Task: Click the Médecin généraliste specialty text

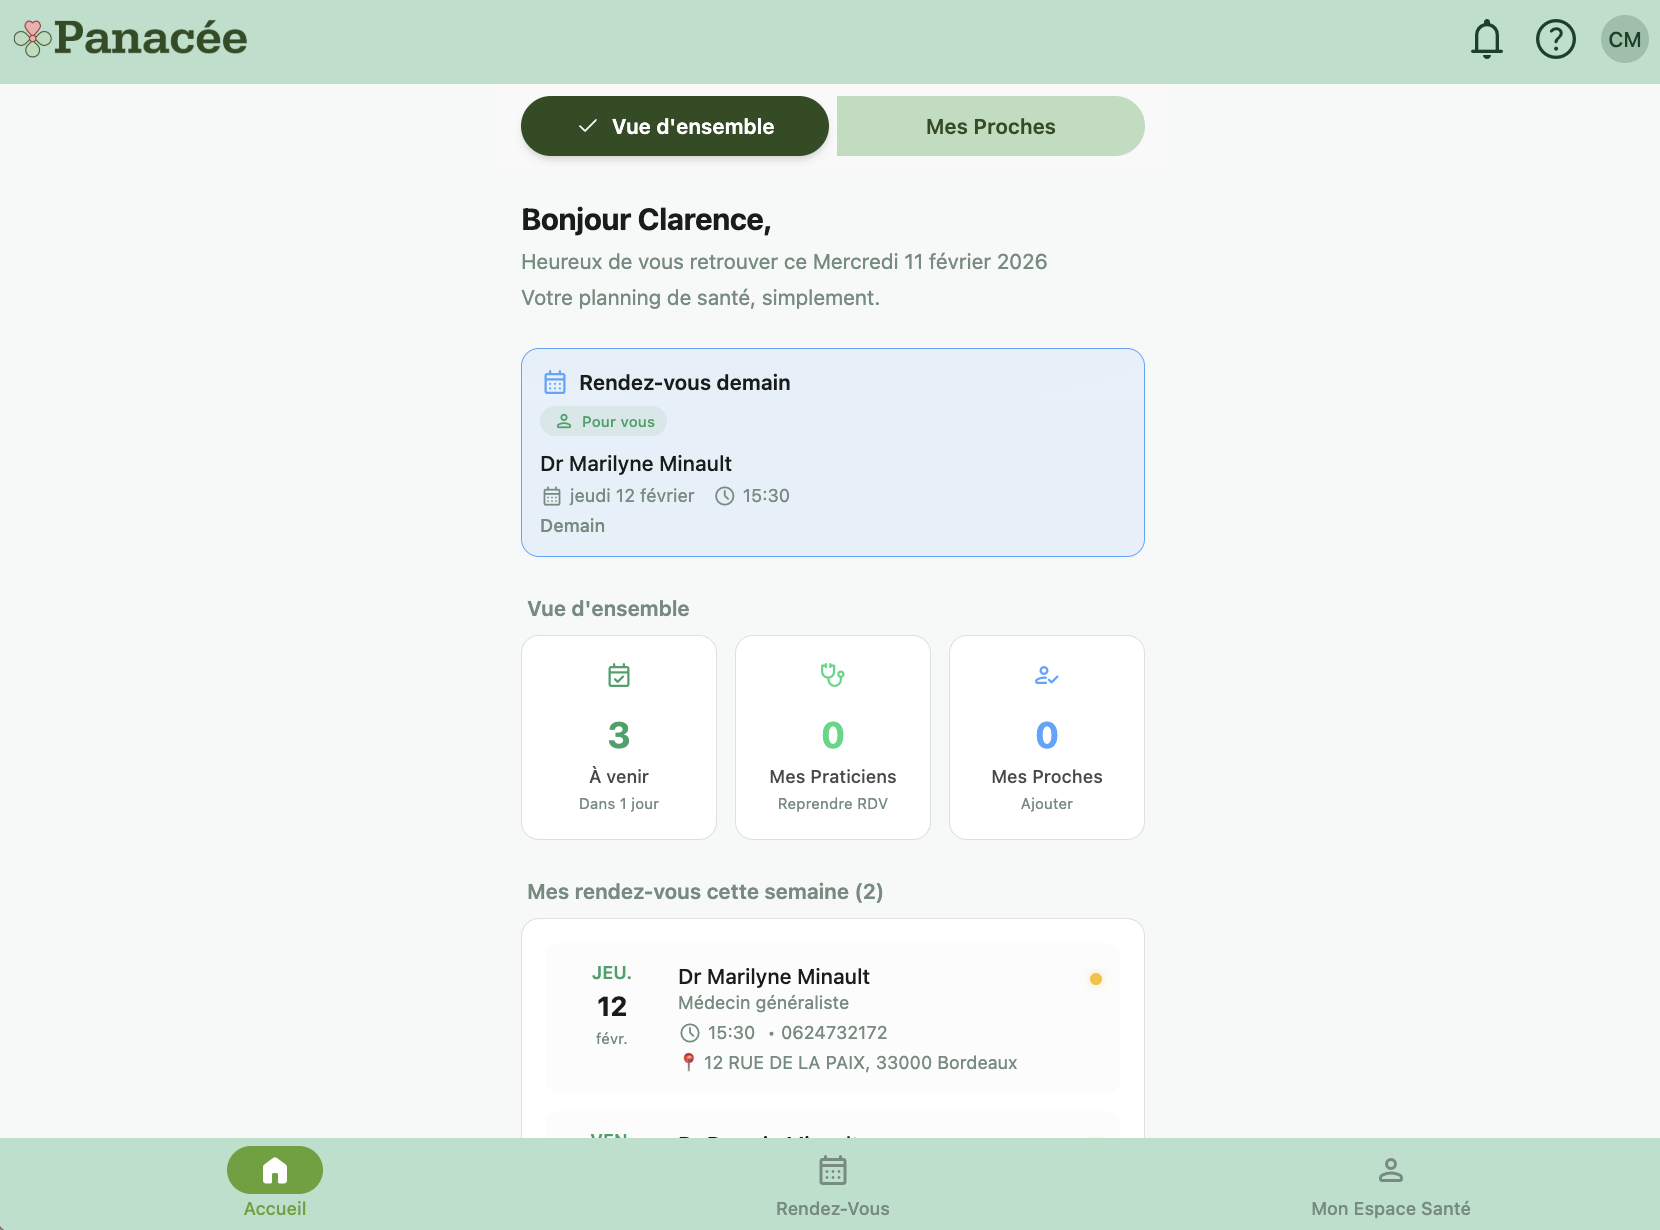Action: click(763, 1002)
